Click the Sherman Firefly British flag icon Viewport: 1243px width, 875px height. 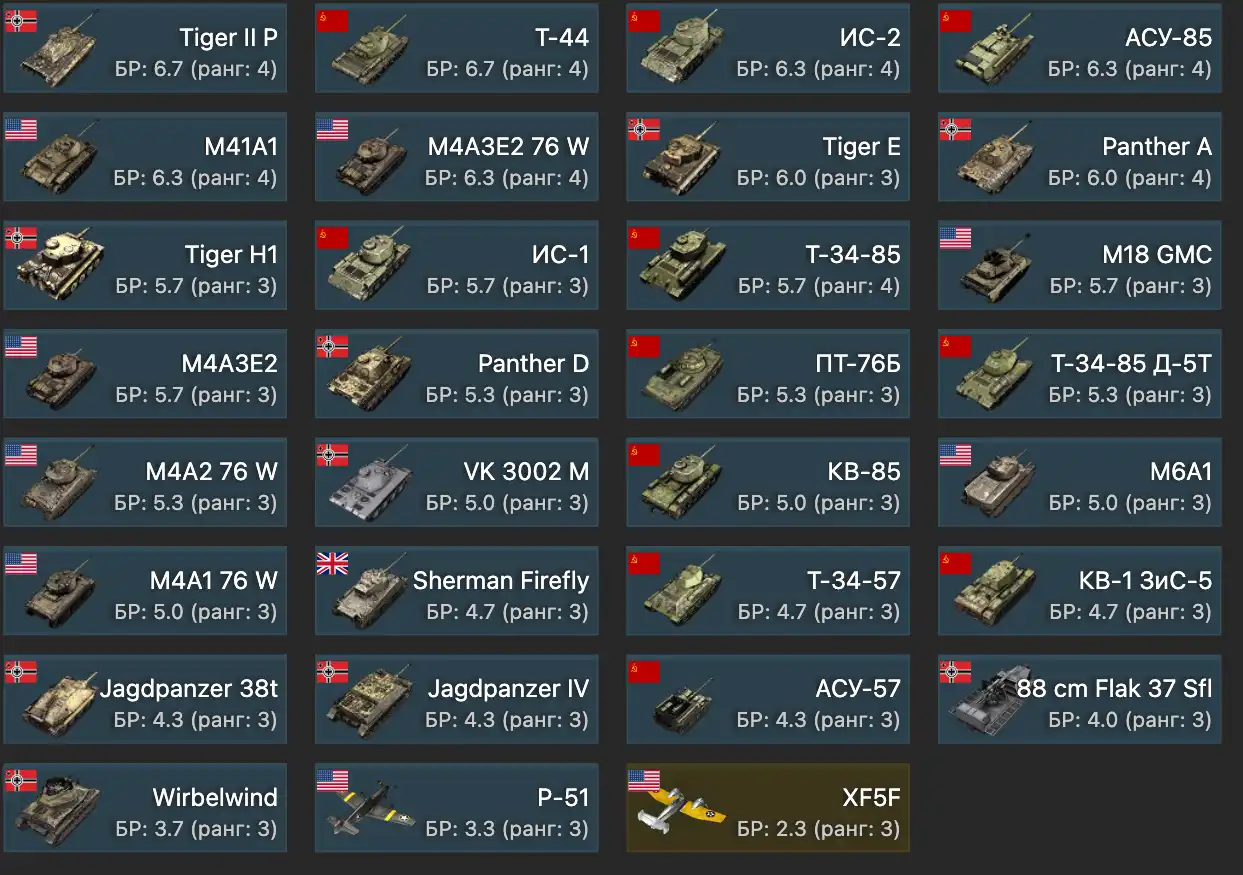[x=332, y=563]
